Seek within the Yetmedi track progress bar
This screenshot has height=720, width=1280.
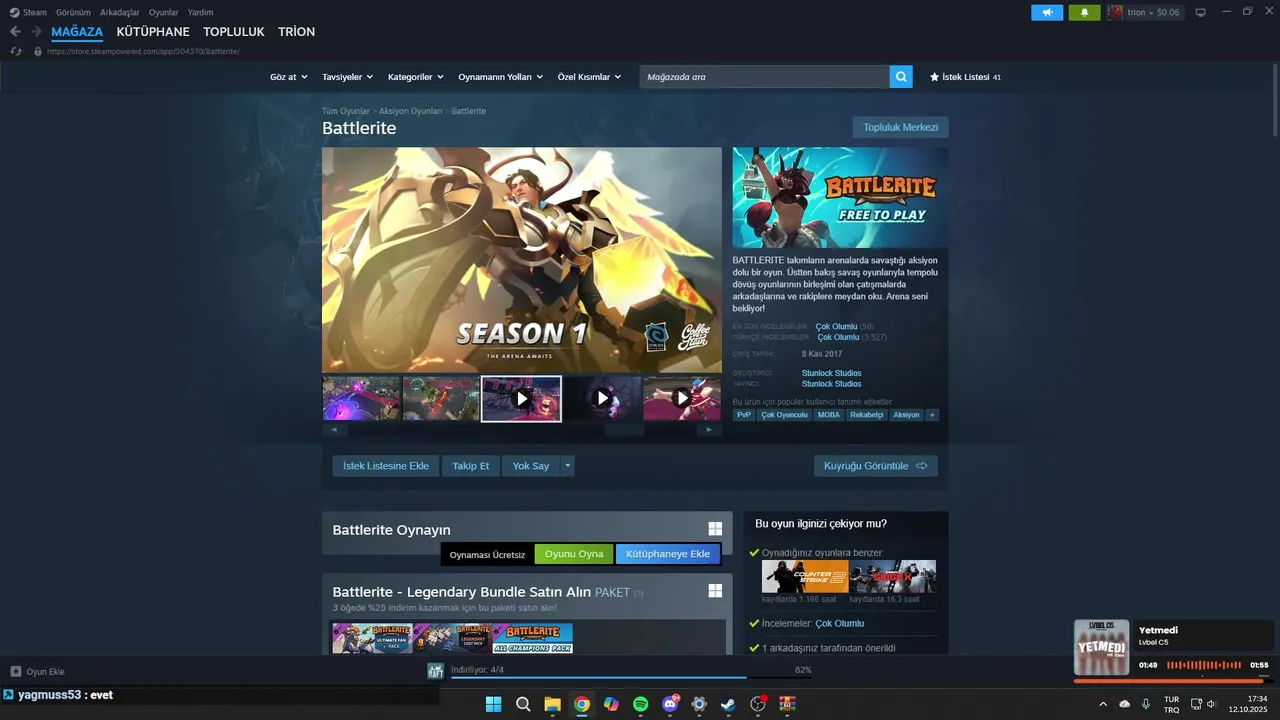(x=1172, y=681)
